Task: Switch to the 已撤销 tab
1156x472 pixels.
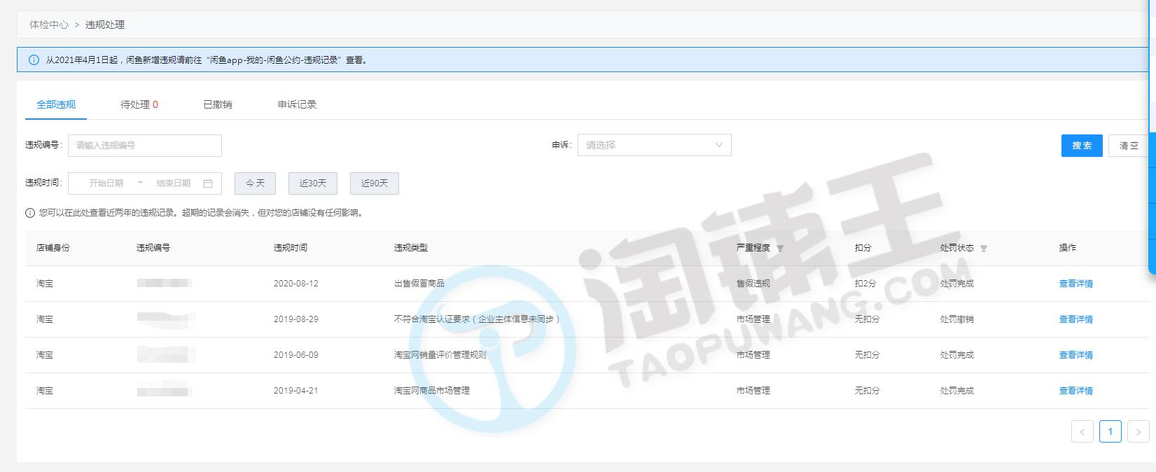Action: point(217,105)
